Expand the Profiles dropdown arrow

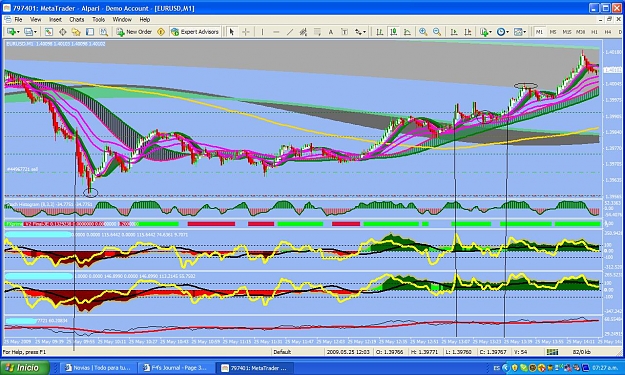click(x=35, y=32)
